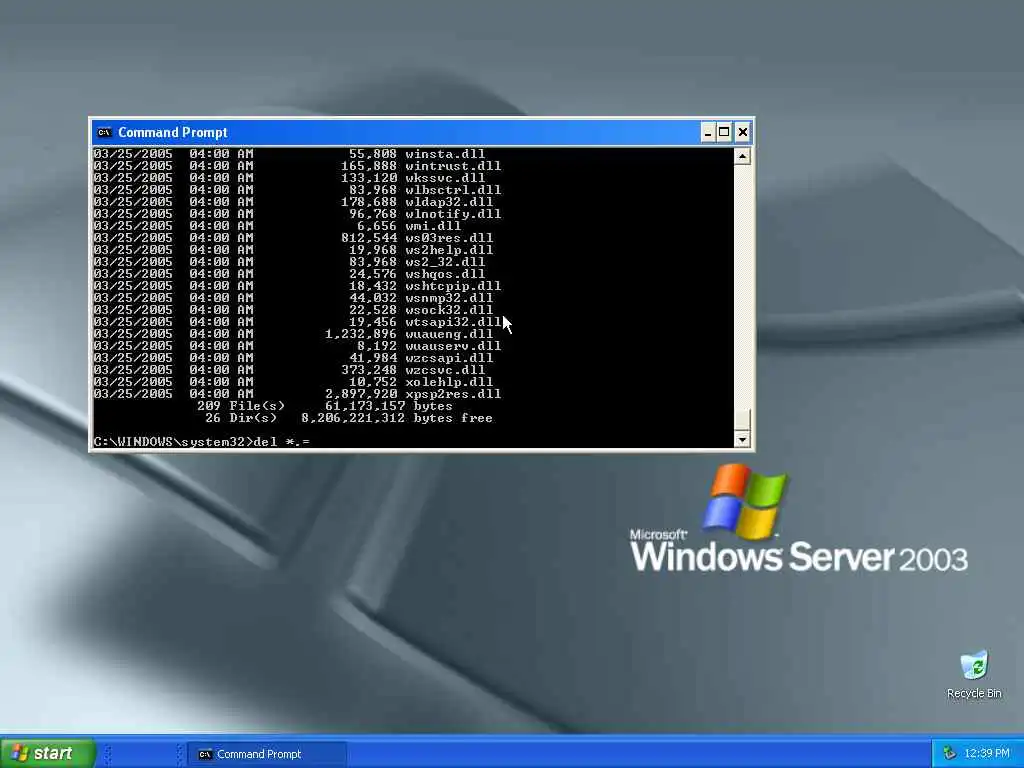Viewport: 1024px width, 768px height.
Task: Click the typed del *.= command
Action: click(x=281, y=442)
